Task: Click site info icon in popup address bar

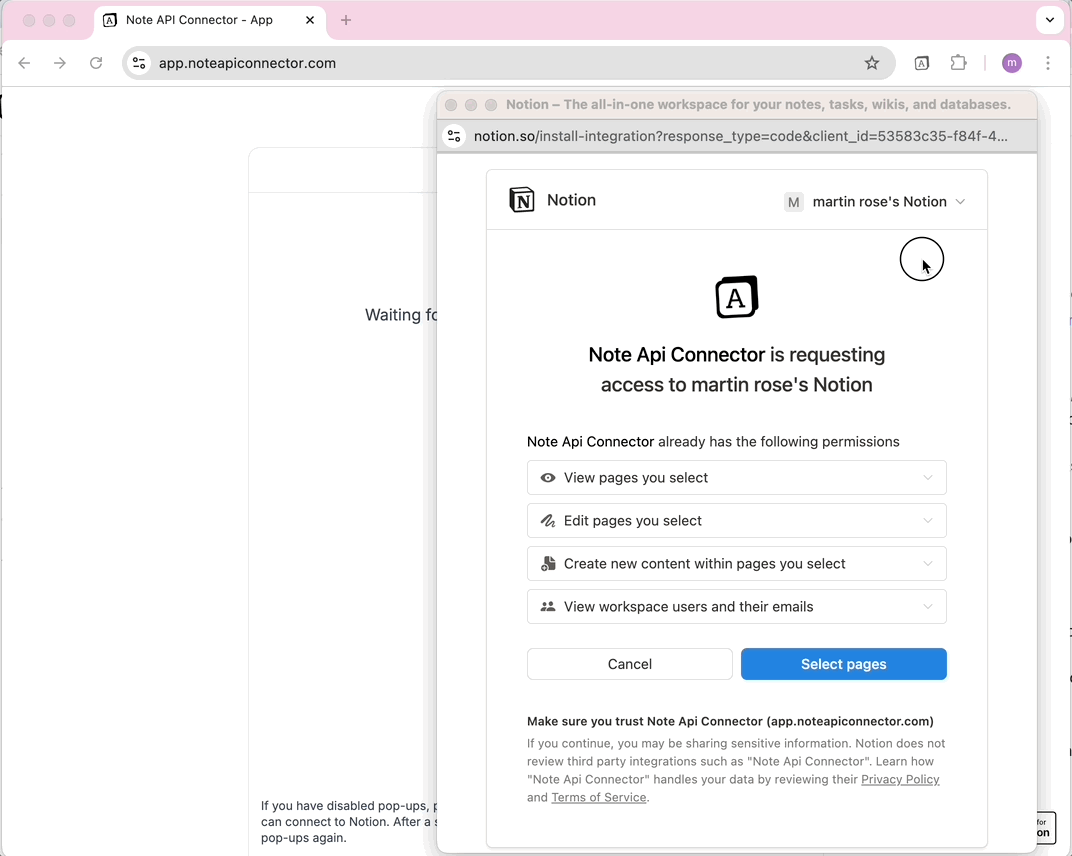Action: [454, 136]
